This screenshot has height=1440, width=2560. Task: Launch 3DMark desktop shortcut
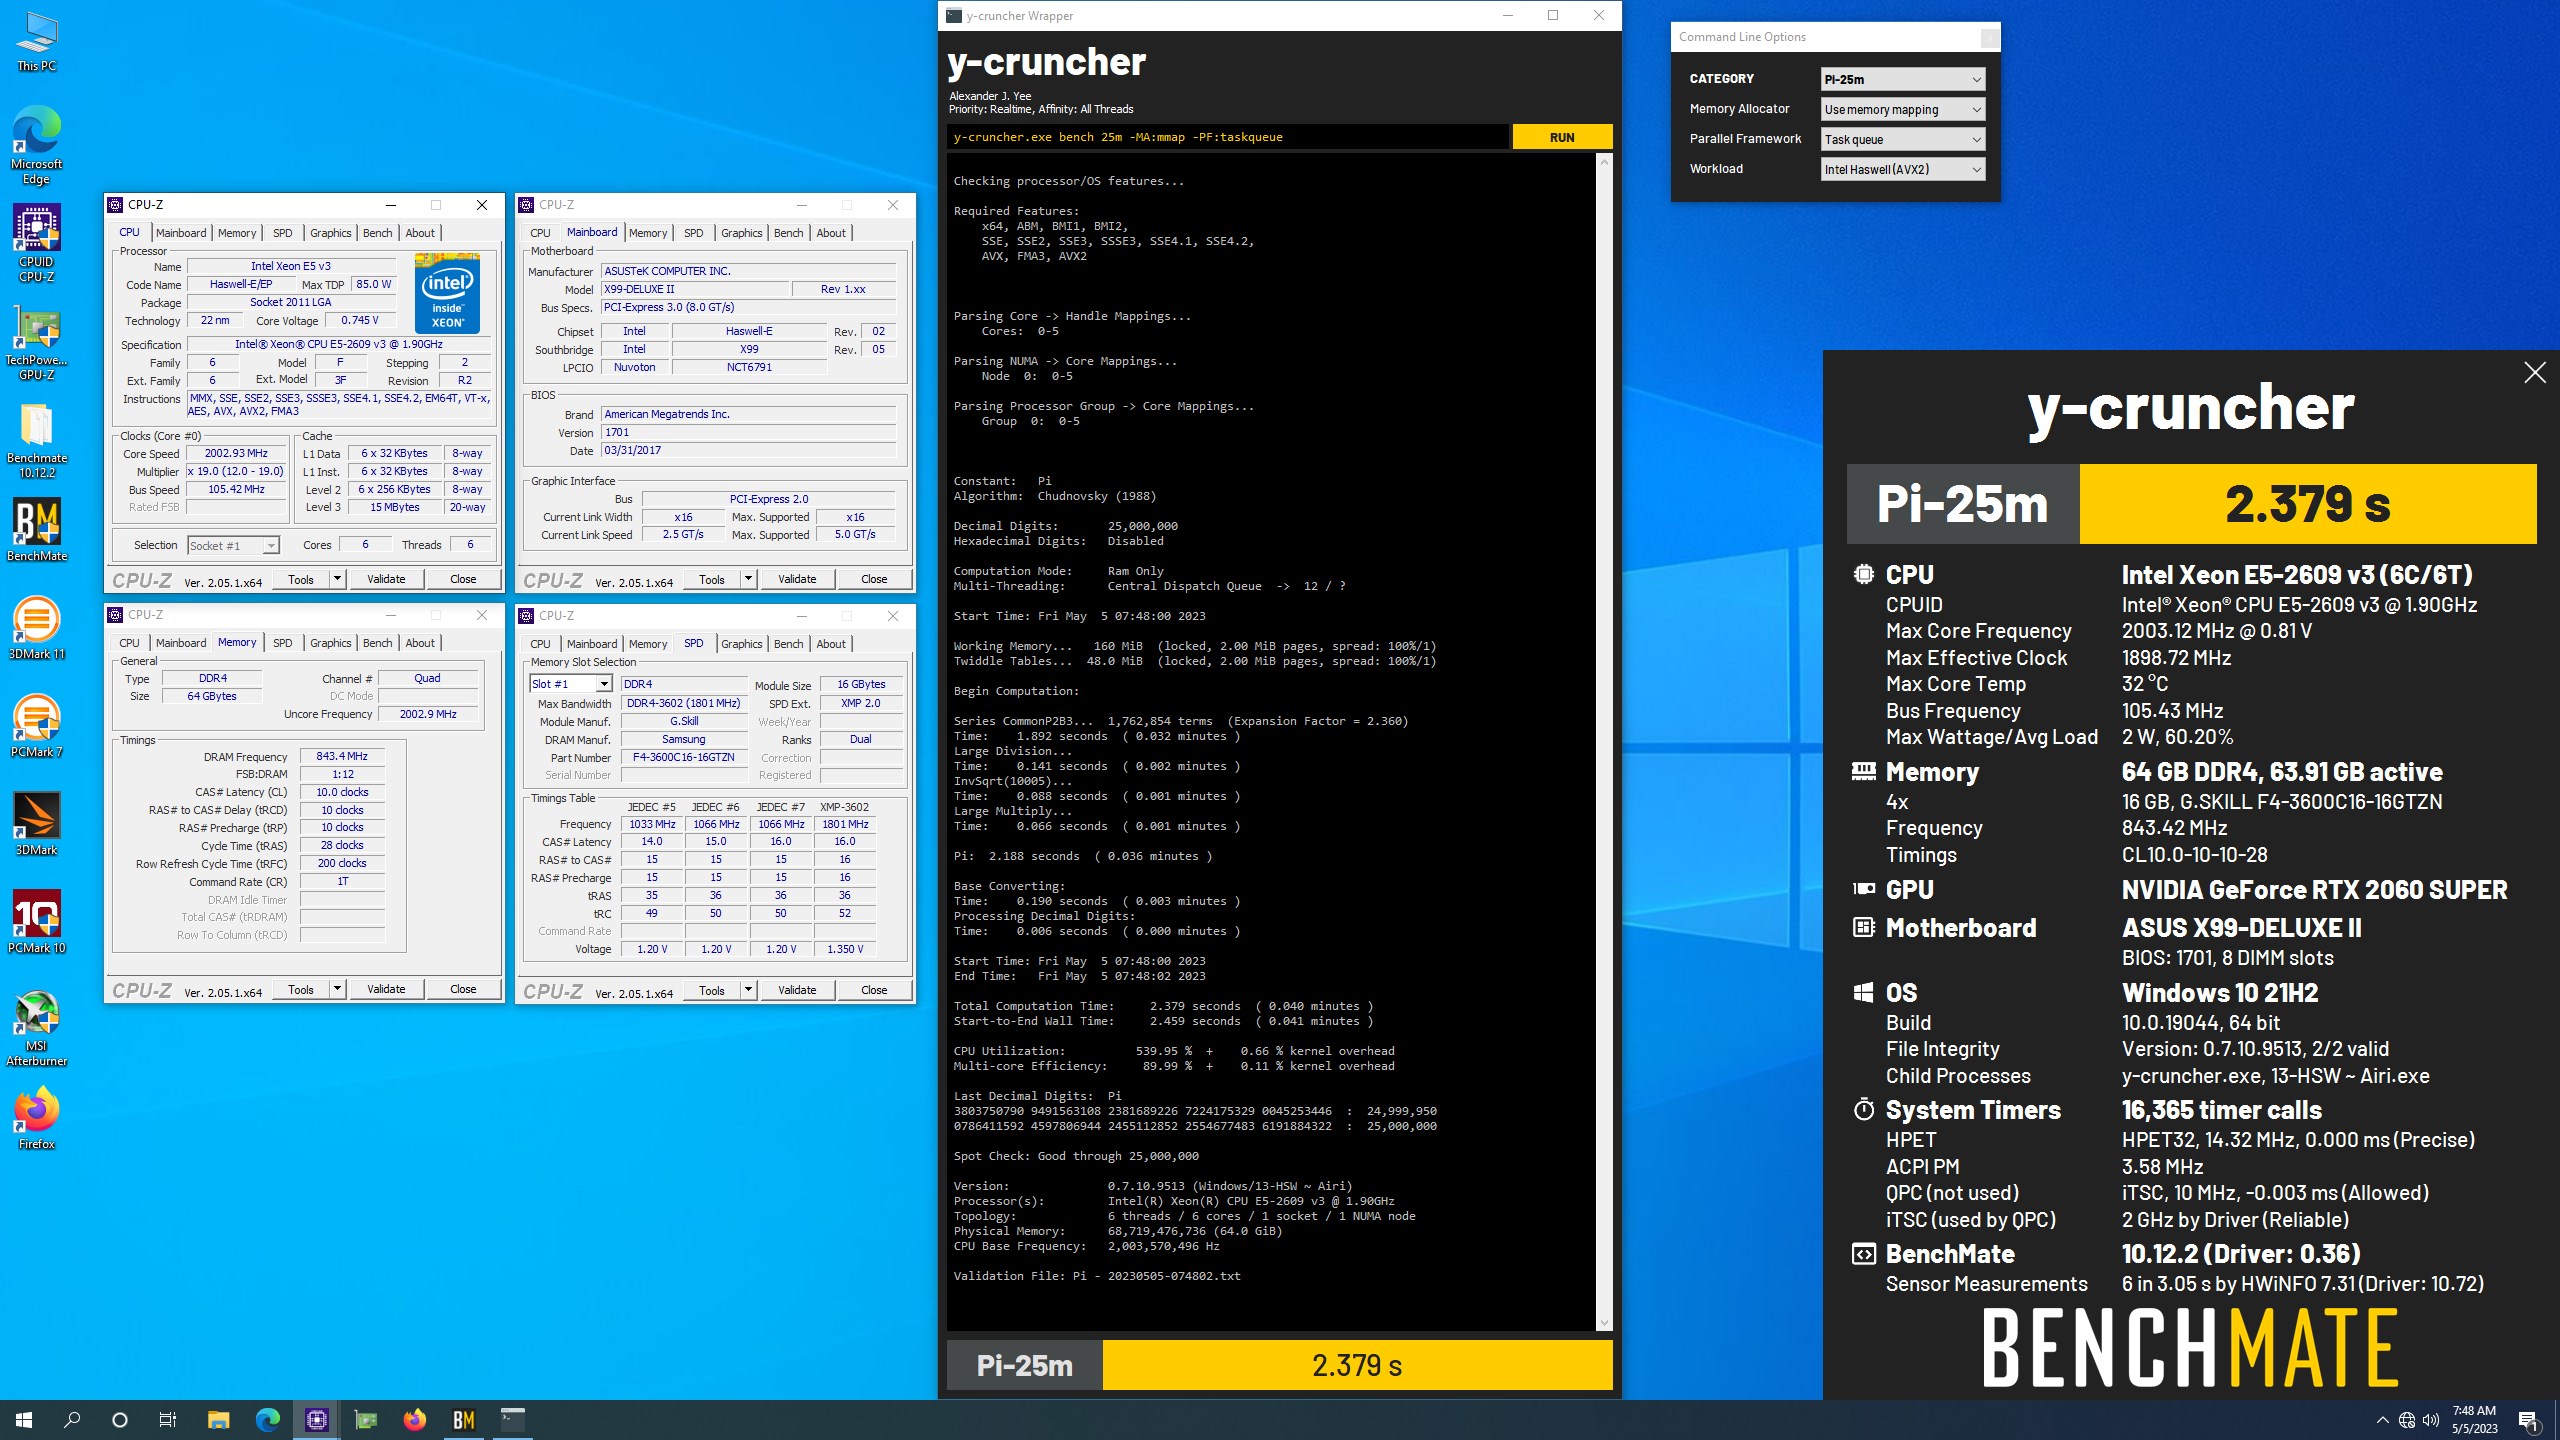pyautogui.click(x=37, y=824)
